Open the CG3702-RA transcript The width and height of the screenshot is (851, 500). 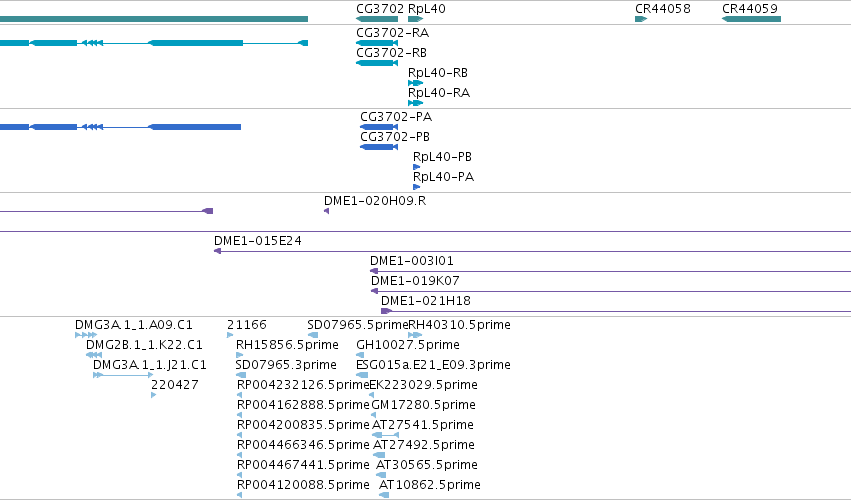377,43
